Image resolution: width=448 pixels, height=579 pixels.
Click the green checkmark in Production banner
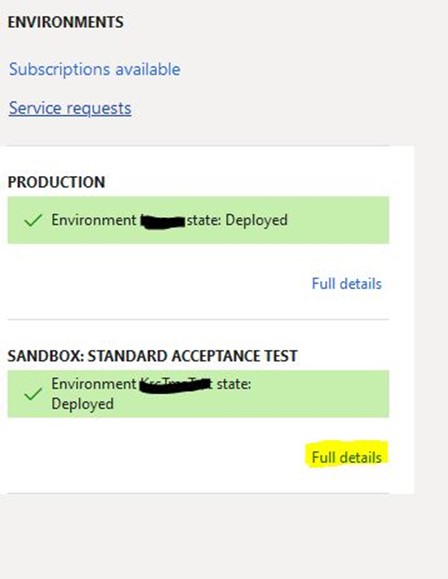point(33,220)
